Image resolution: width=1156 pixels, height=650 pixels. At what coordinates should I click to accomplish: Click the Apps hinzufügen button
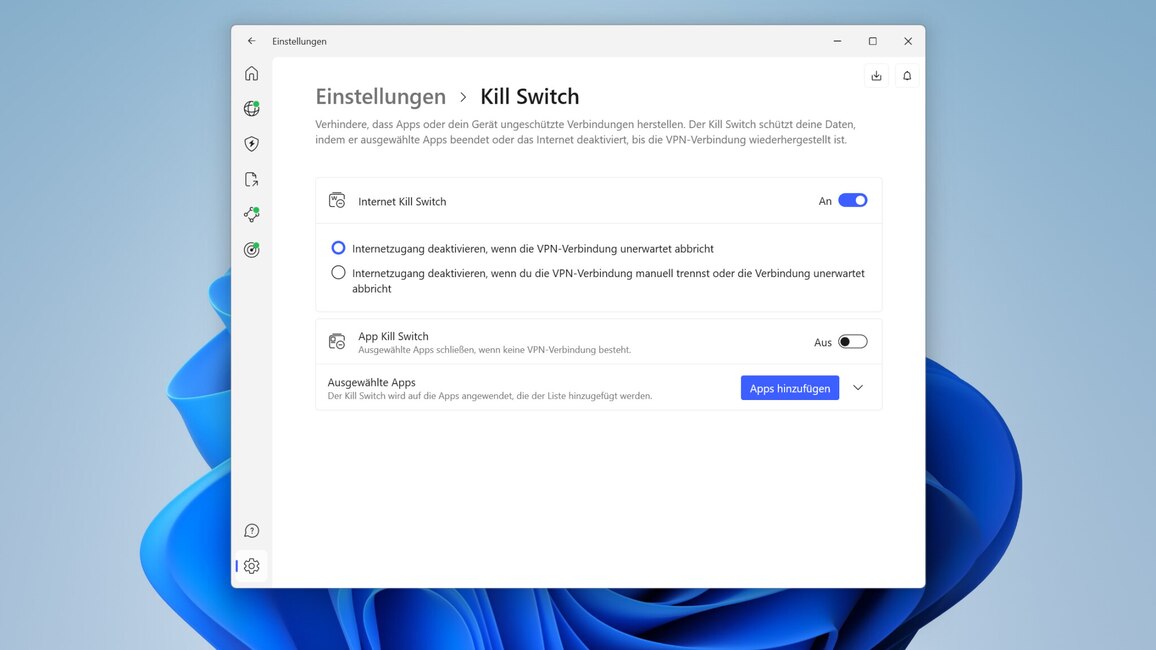tap(790, 387)
